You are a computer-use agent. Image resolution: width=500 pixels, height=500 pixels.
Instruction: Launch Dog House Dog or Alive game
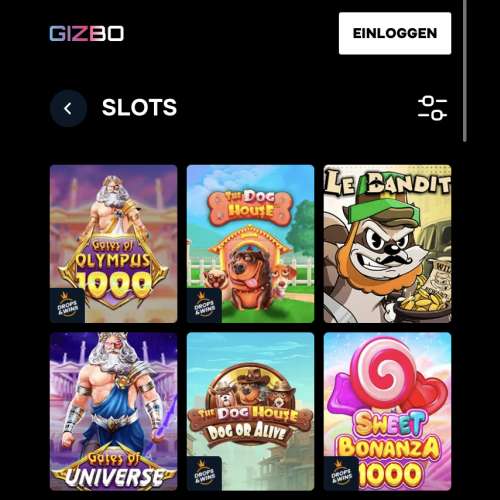[x=250, y=411]
